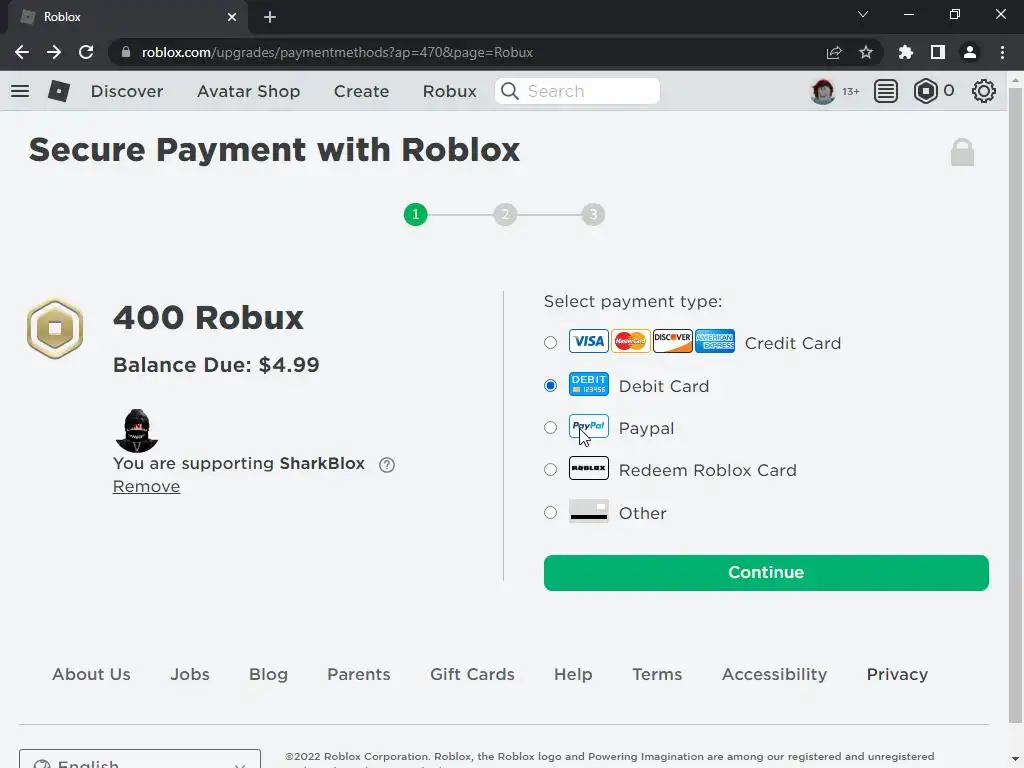
Task: Click the green Continue button
Action: pos(766,573)
